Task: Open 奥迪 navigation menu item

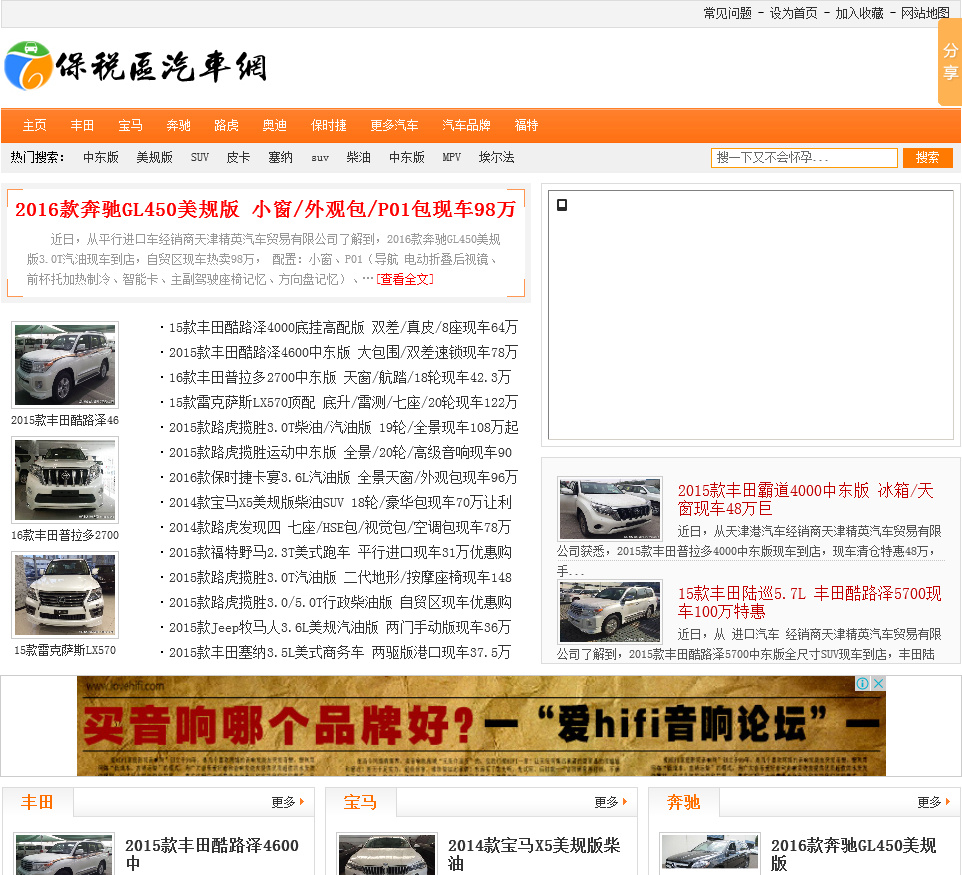Action: click(274, 125)
